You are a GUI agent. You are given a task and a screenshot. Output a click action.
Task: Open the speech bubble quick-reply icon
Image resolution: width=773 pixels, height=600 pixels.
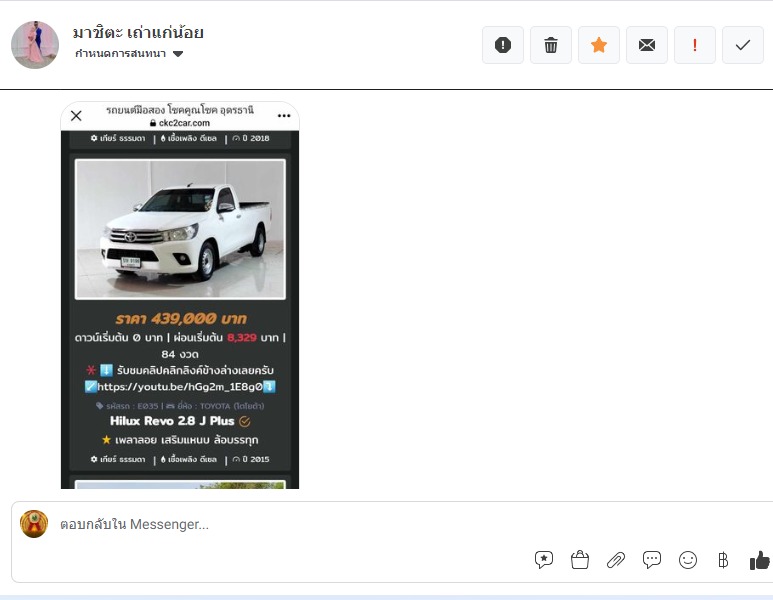click(652, 560)
